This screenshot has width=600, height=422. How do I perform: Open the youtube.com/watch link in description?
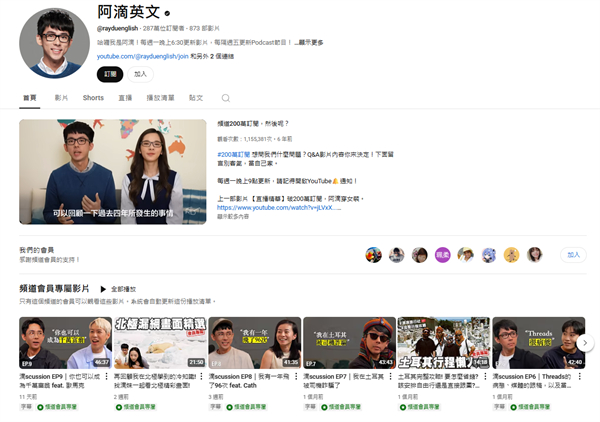[279, 208]
